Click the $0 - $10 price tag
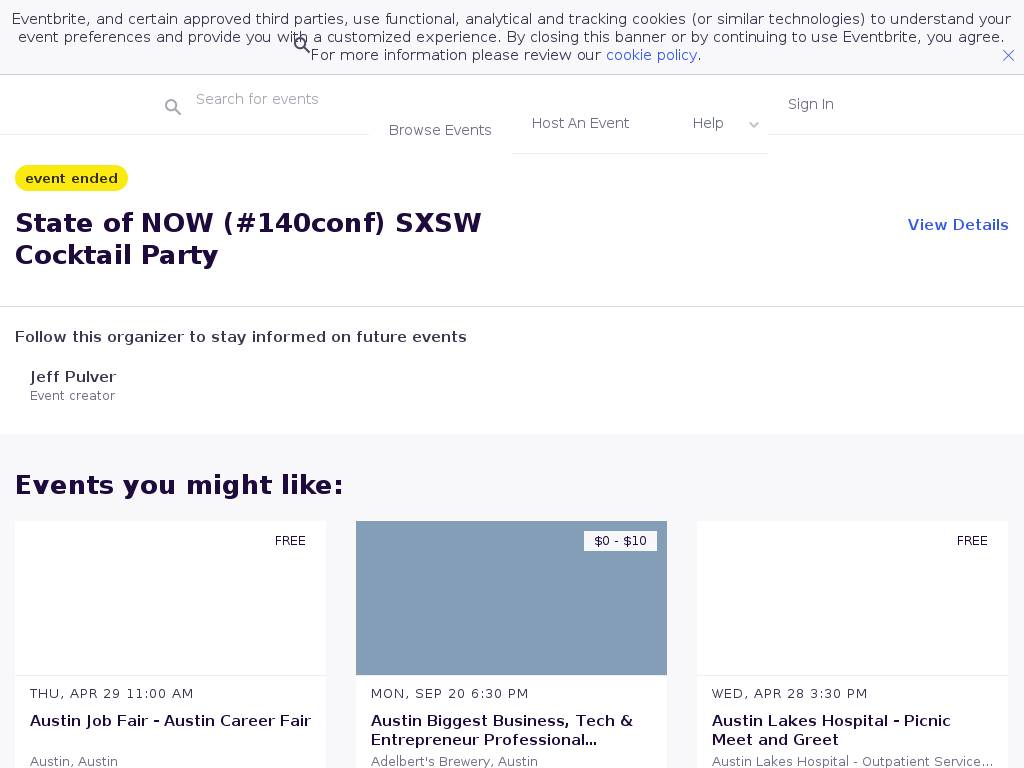The width and height of the screenshot is (1024, 768). coord(620,541)
